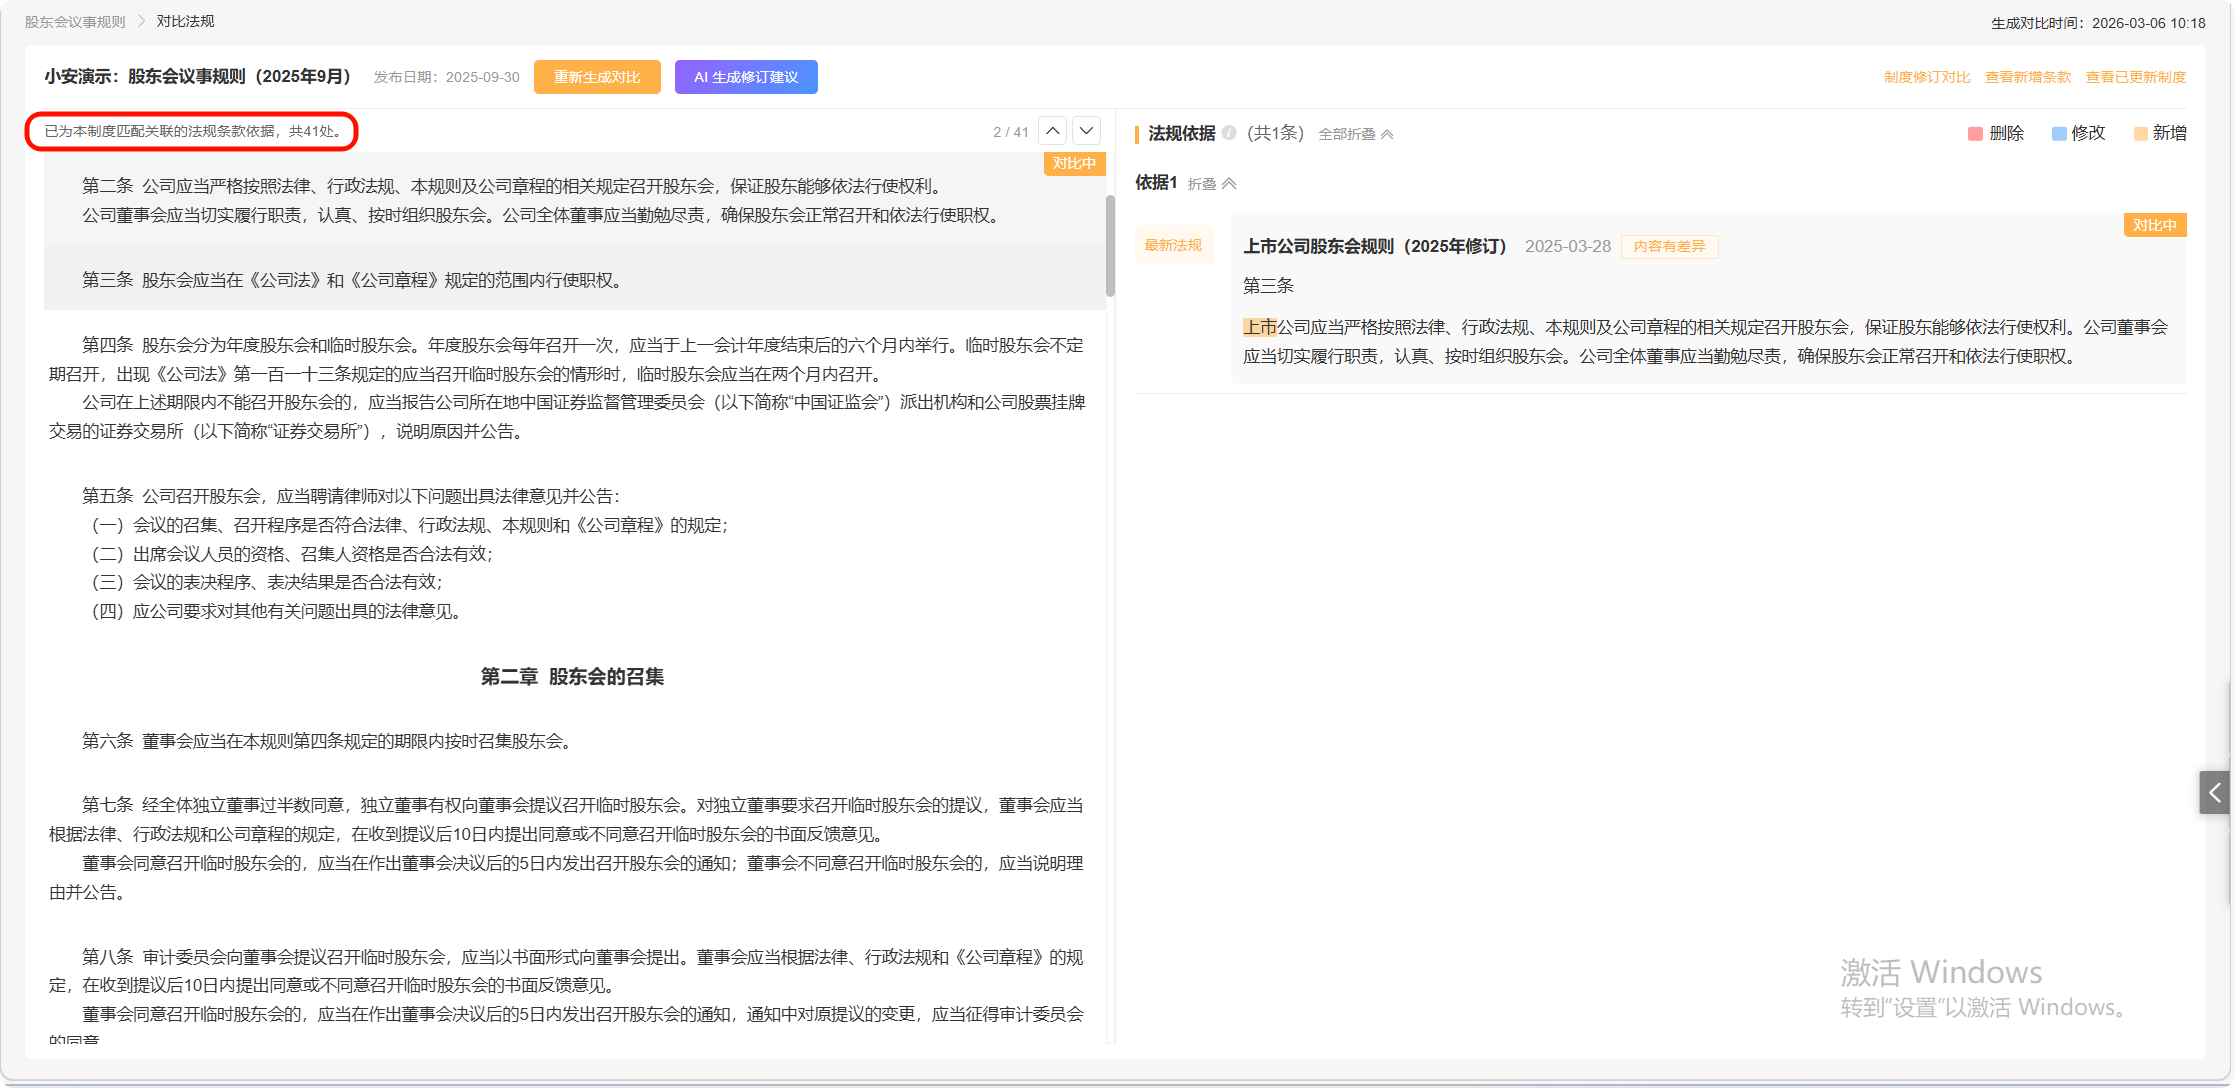
Task: Click info icon beside 法规依据
Action: (x=1229, y=133)
